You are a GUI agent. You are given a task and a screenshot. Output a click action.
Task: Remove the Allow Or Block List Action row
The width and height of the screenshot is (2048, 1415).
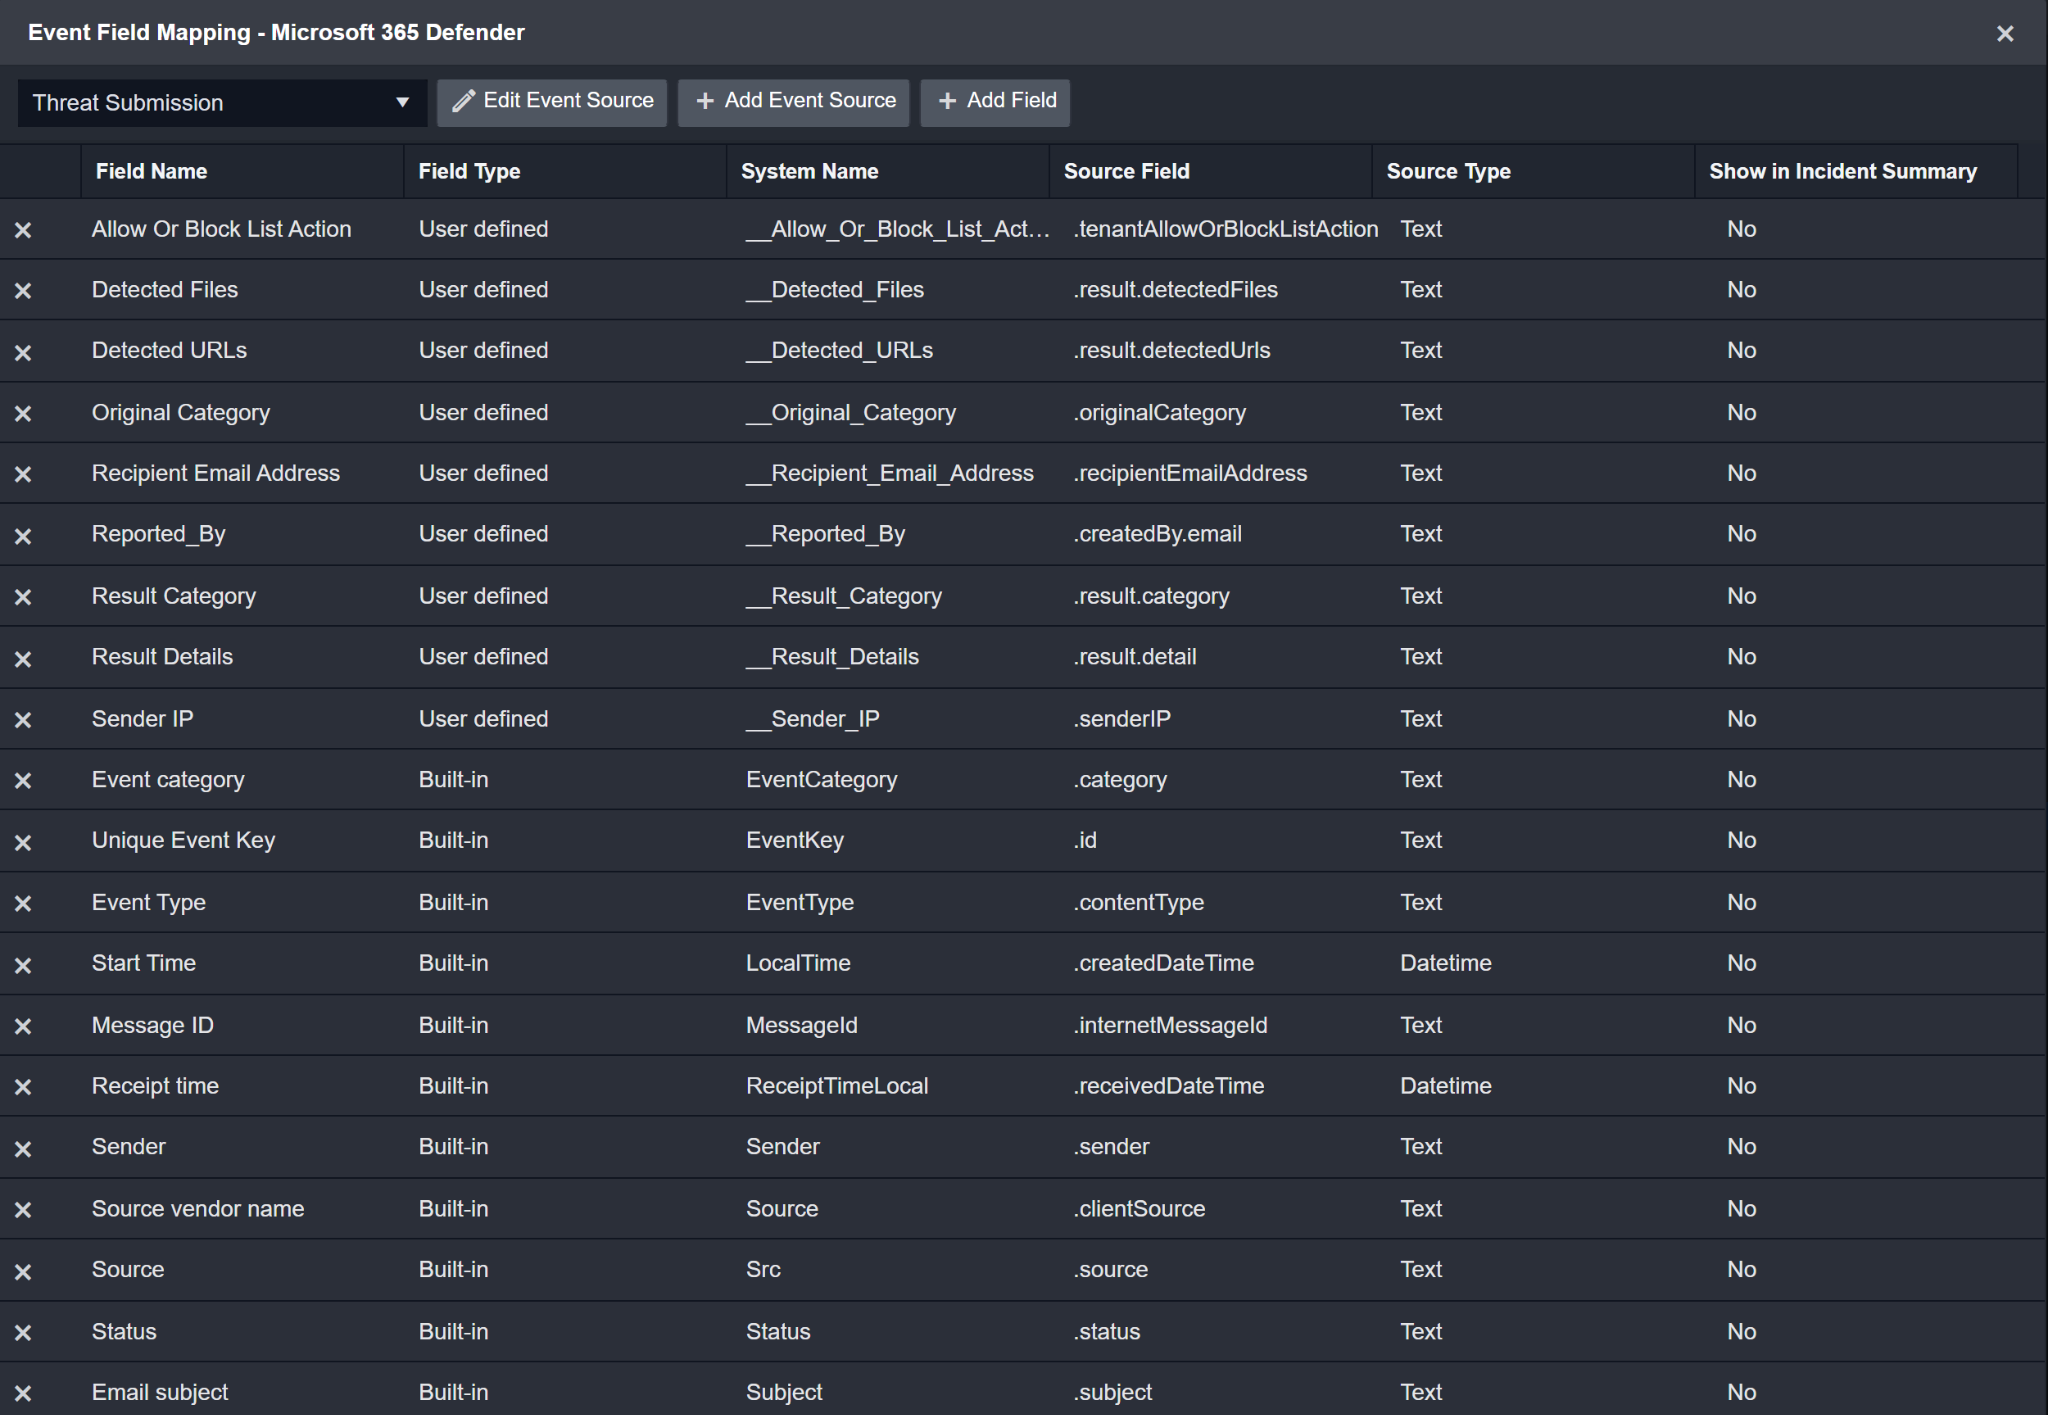[x=23, y=230]
